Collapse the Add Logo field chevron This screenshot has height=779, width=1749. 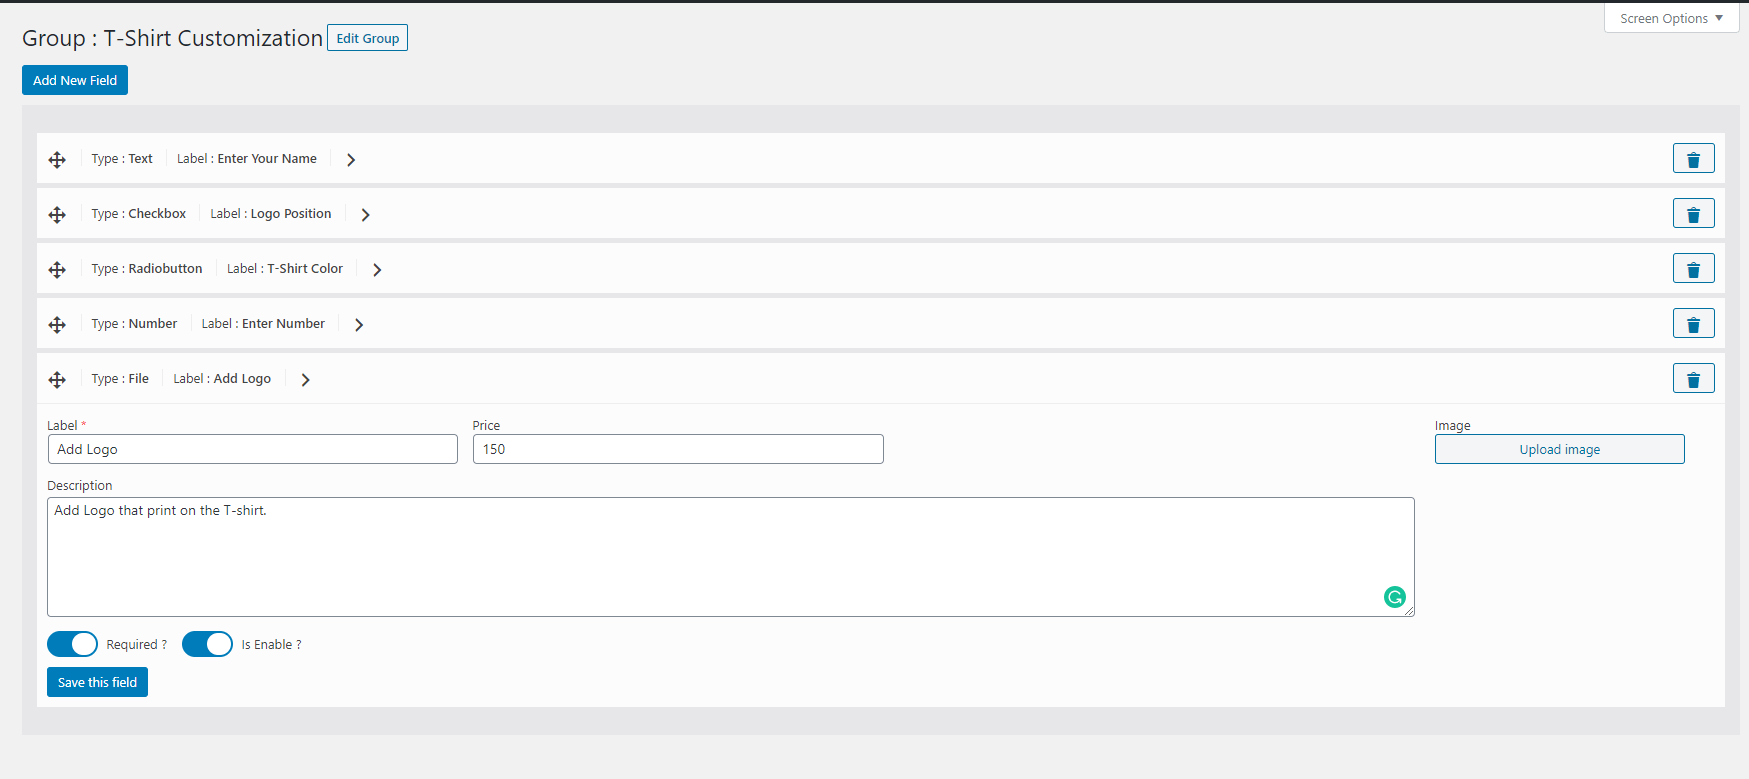coord(306,380)
